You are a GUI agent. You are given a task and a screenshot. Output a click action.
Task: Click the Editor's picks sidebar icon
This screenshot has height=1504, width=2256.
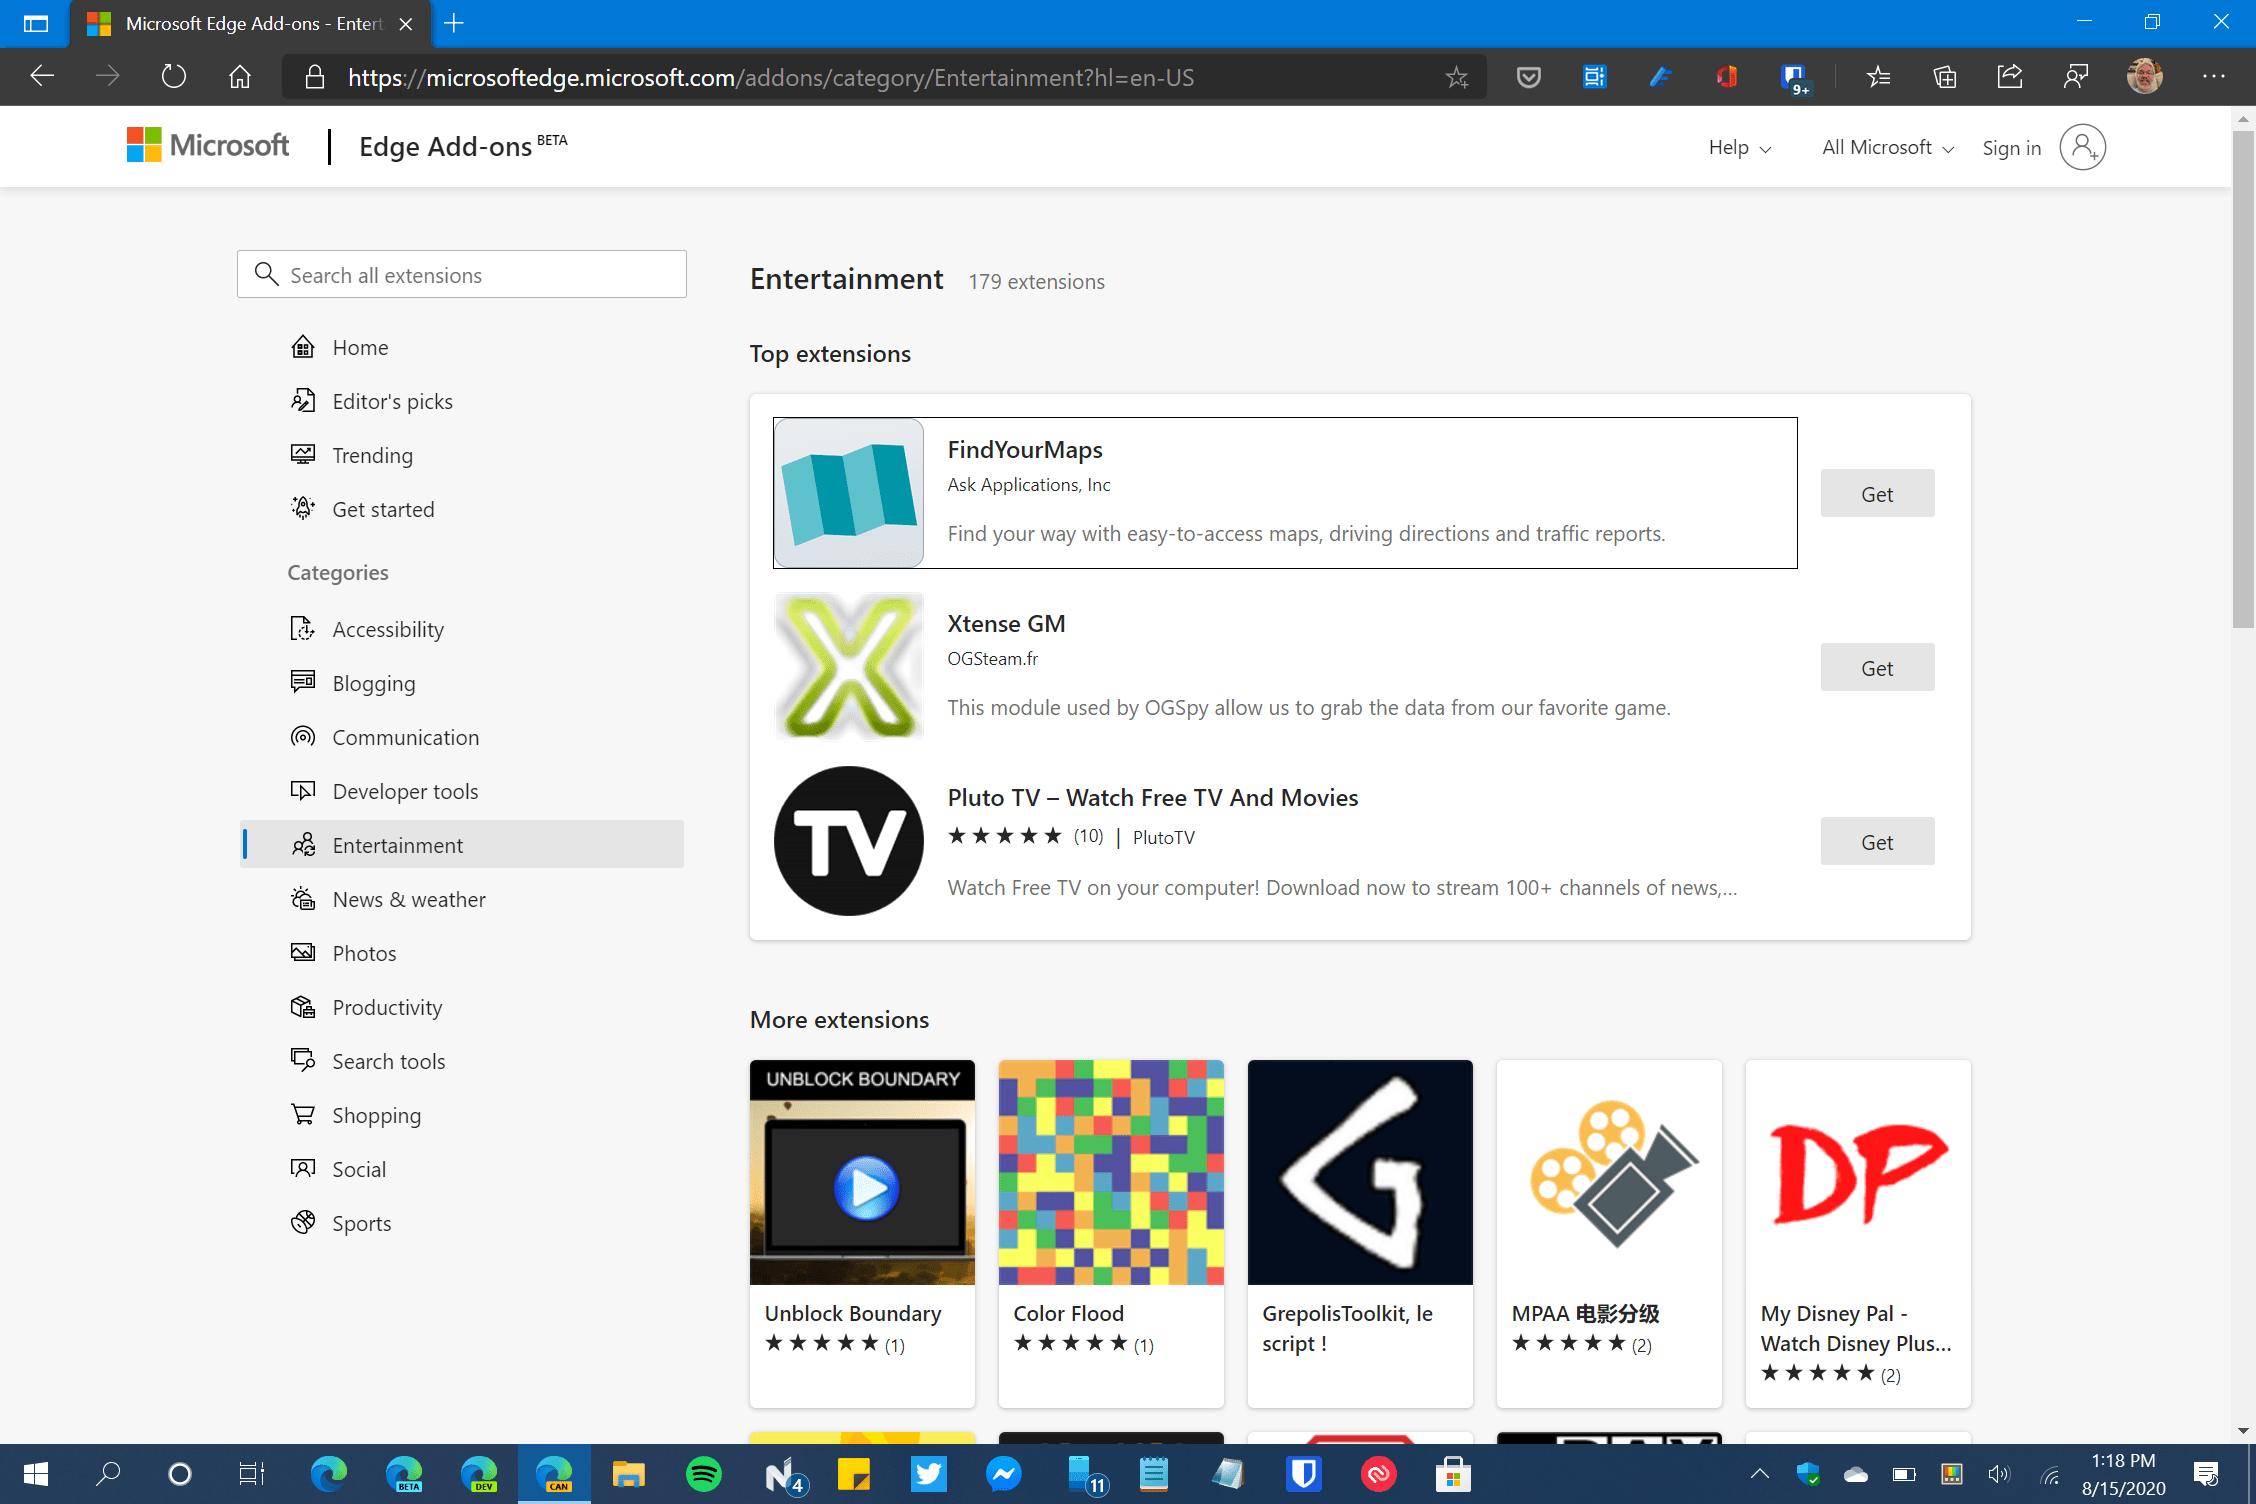click(304, 400)
